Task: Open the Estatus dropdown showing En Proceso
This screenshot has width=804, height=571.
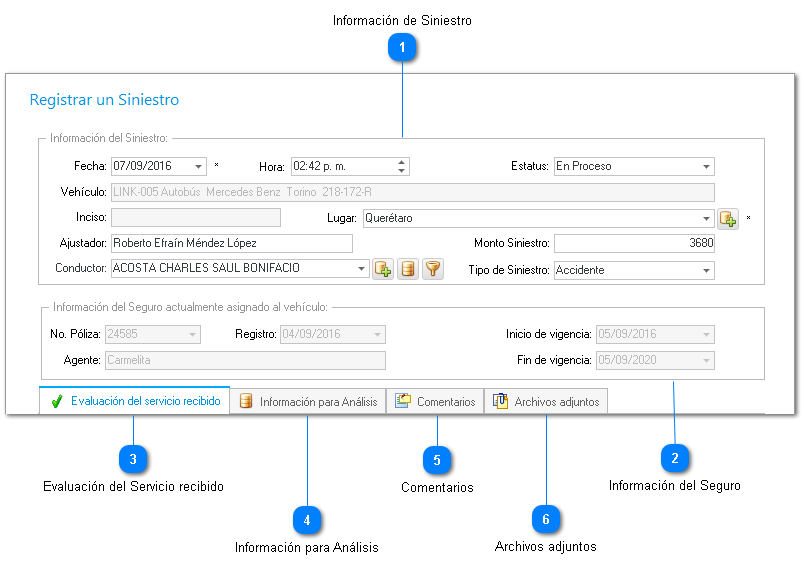Action: point(706,167)
